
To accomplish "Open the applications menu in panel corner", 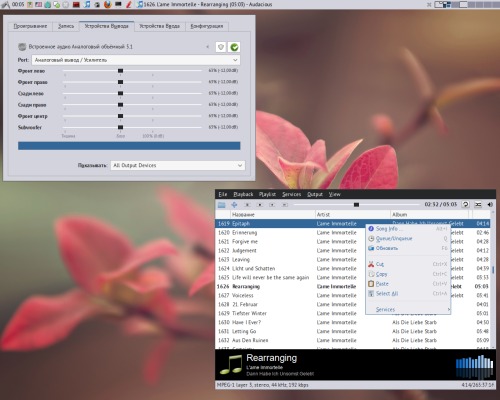I will (x=5, y=4).
